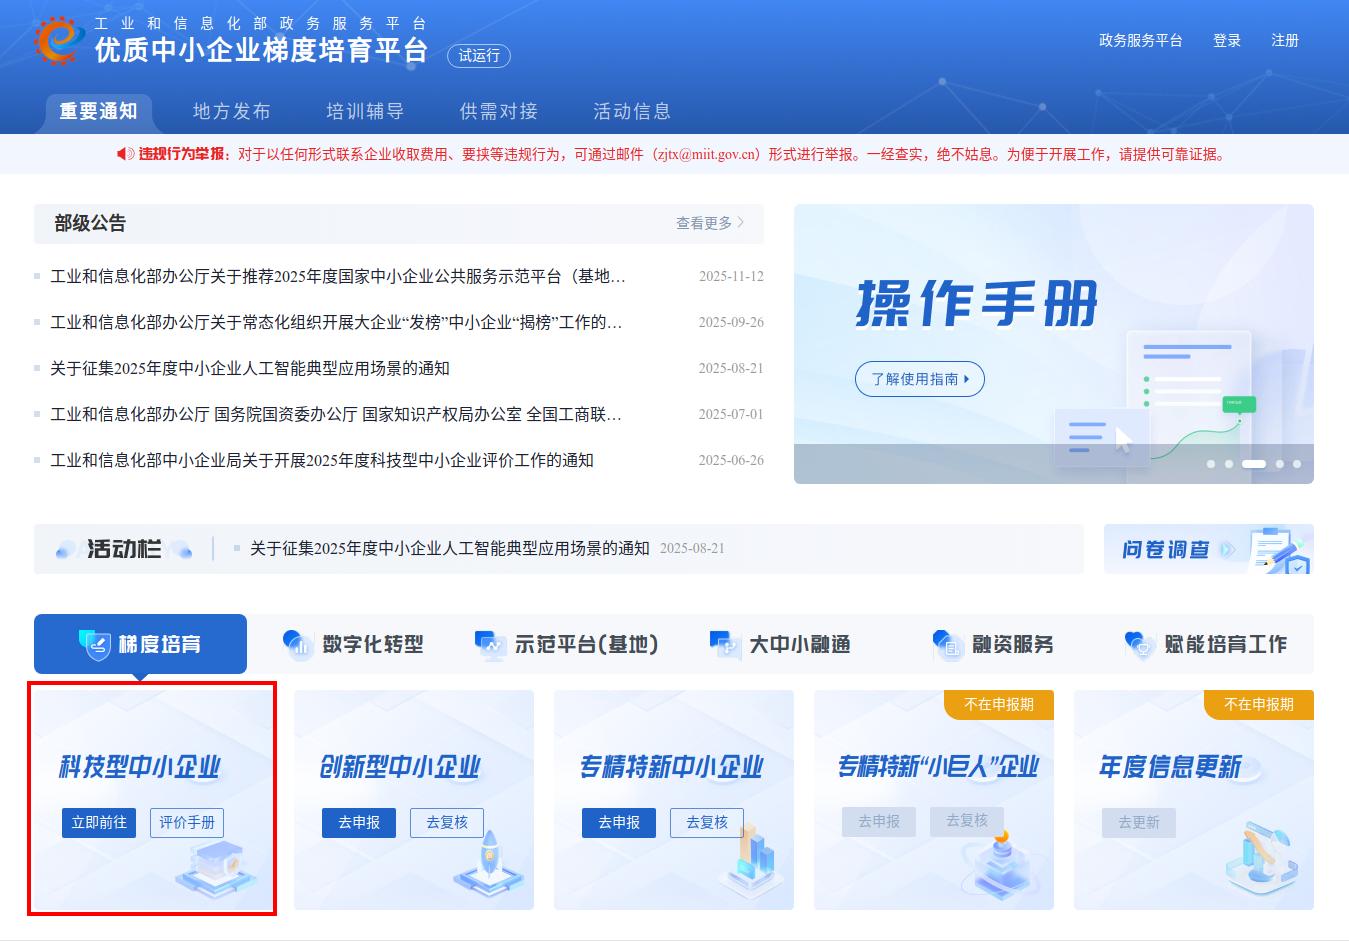Open the 培训辅导 tab

(365, 111)
